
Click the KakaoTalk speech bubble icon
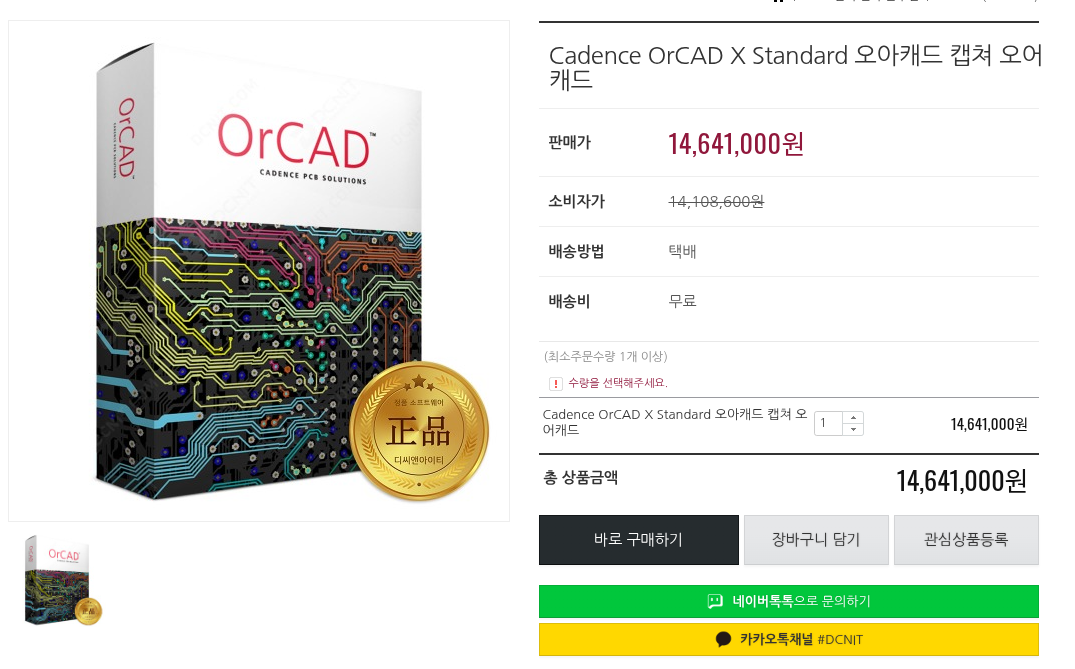(723, 639)
